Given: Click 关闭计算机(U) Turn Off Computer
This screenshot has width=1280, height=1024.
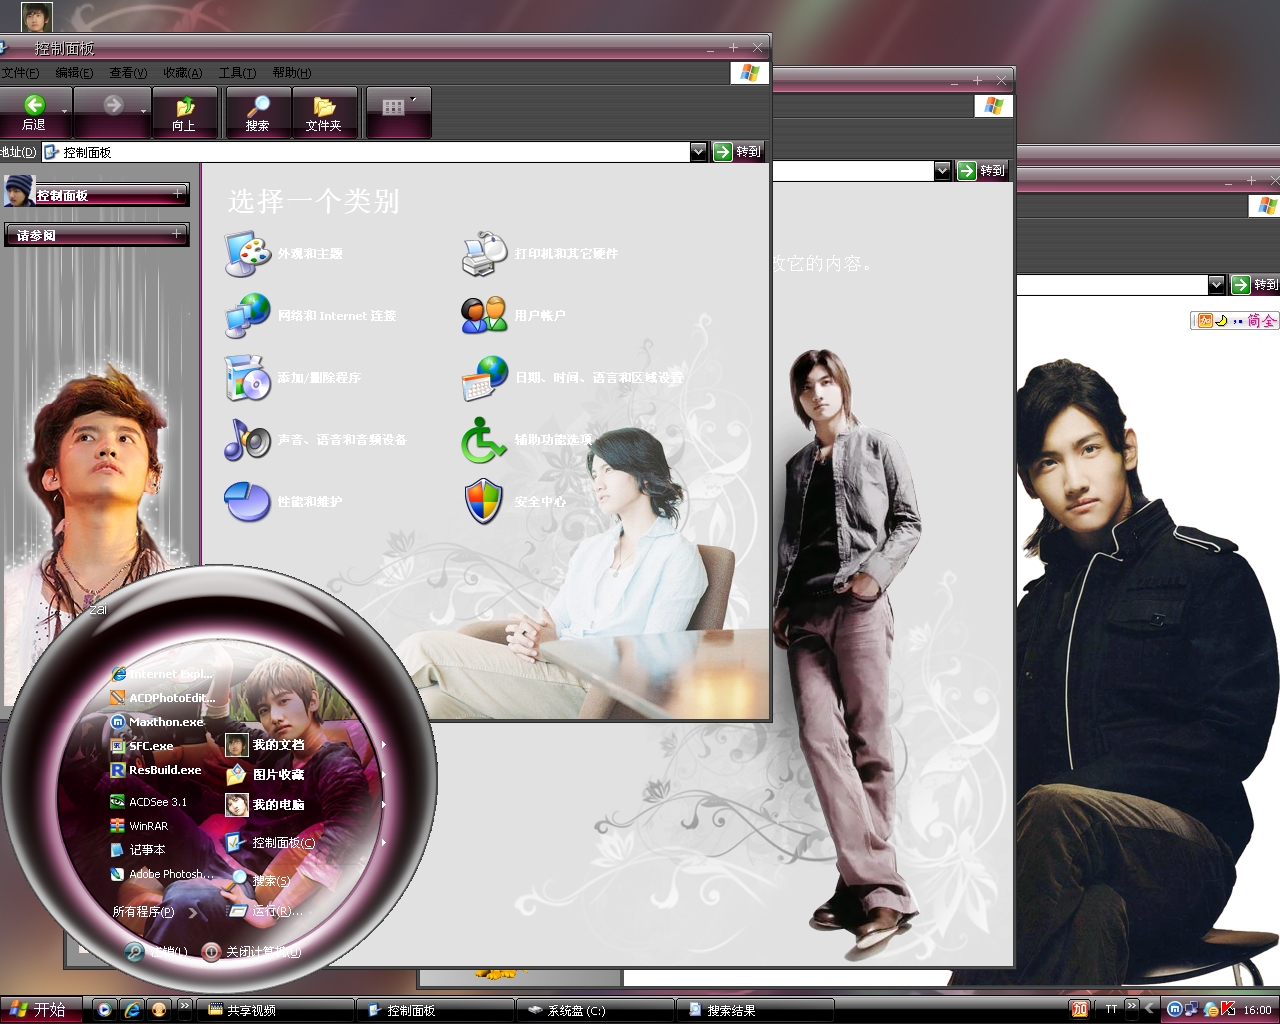Looking at the screenshot, I should click(252, 952).
